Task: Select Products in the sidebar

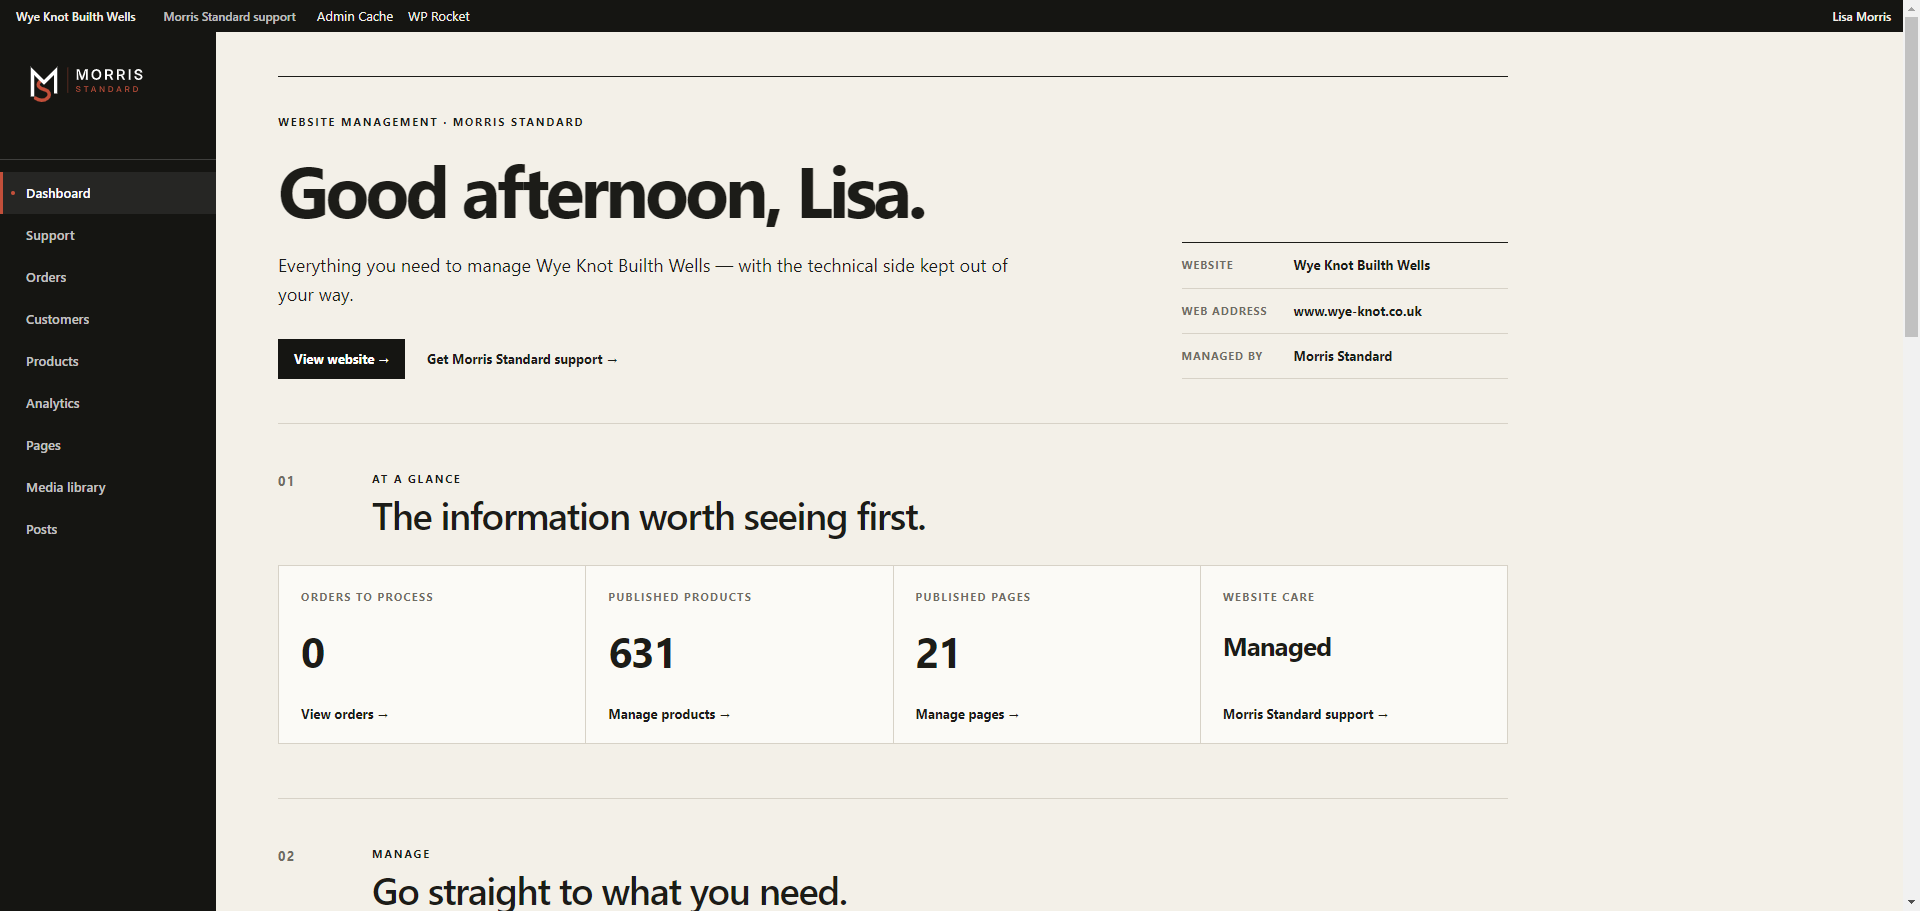Action: pyautogui.click(x=108, y=361)
